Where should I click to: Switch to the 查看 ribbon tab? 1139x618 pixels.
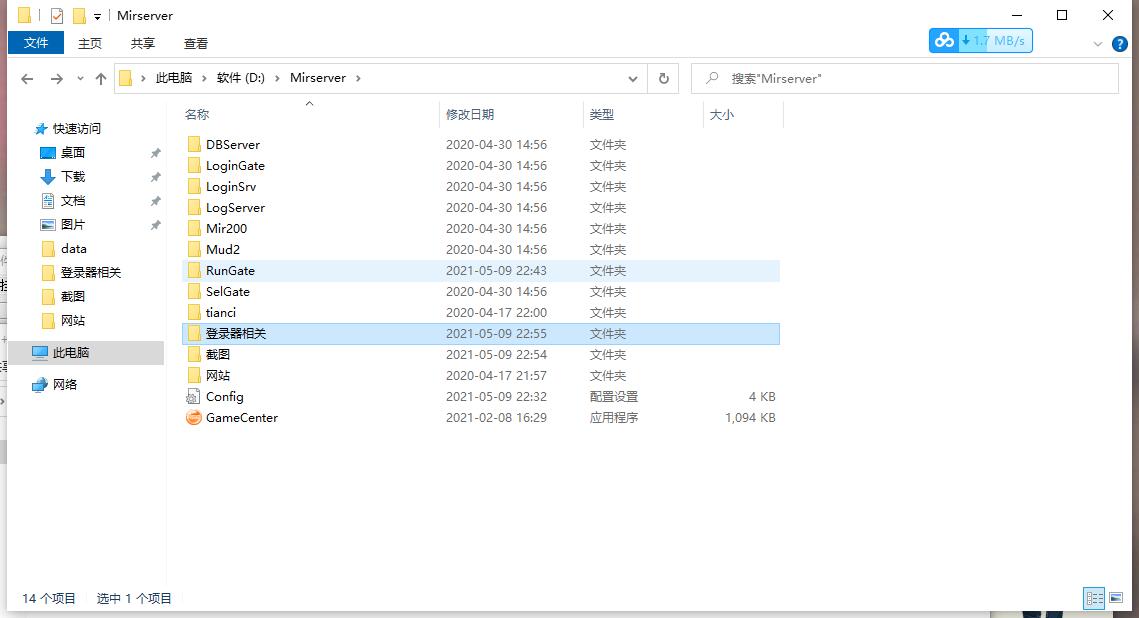click(x=195, y=44)
